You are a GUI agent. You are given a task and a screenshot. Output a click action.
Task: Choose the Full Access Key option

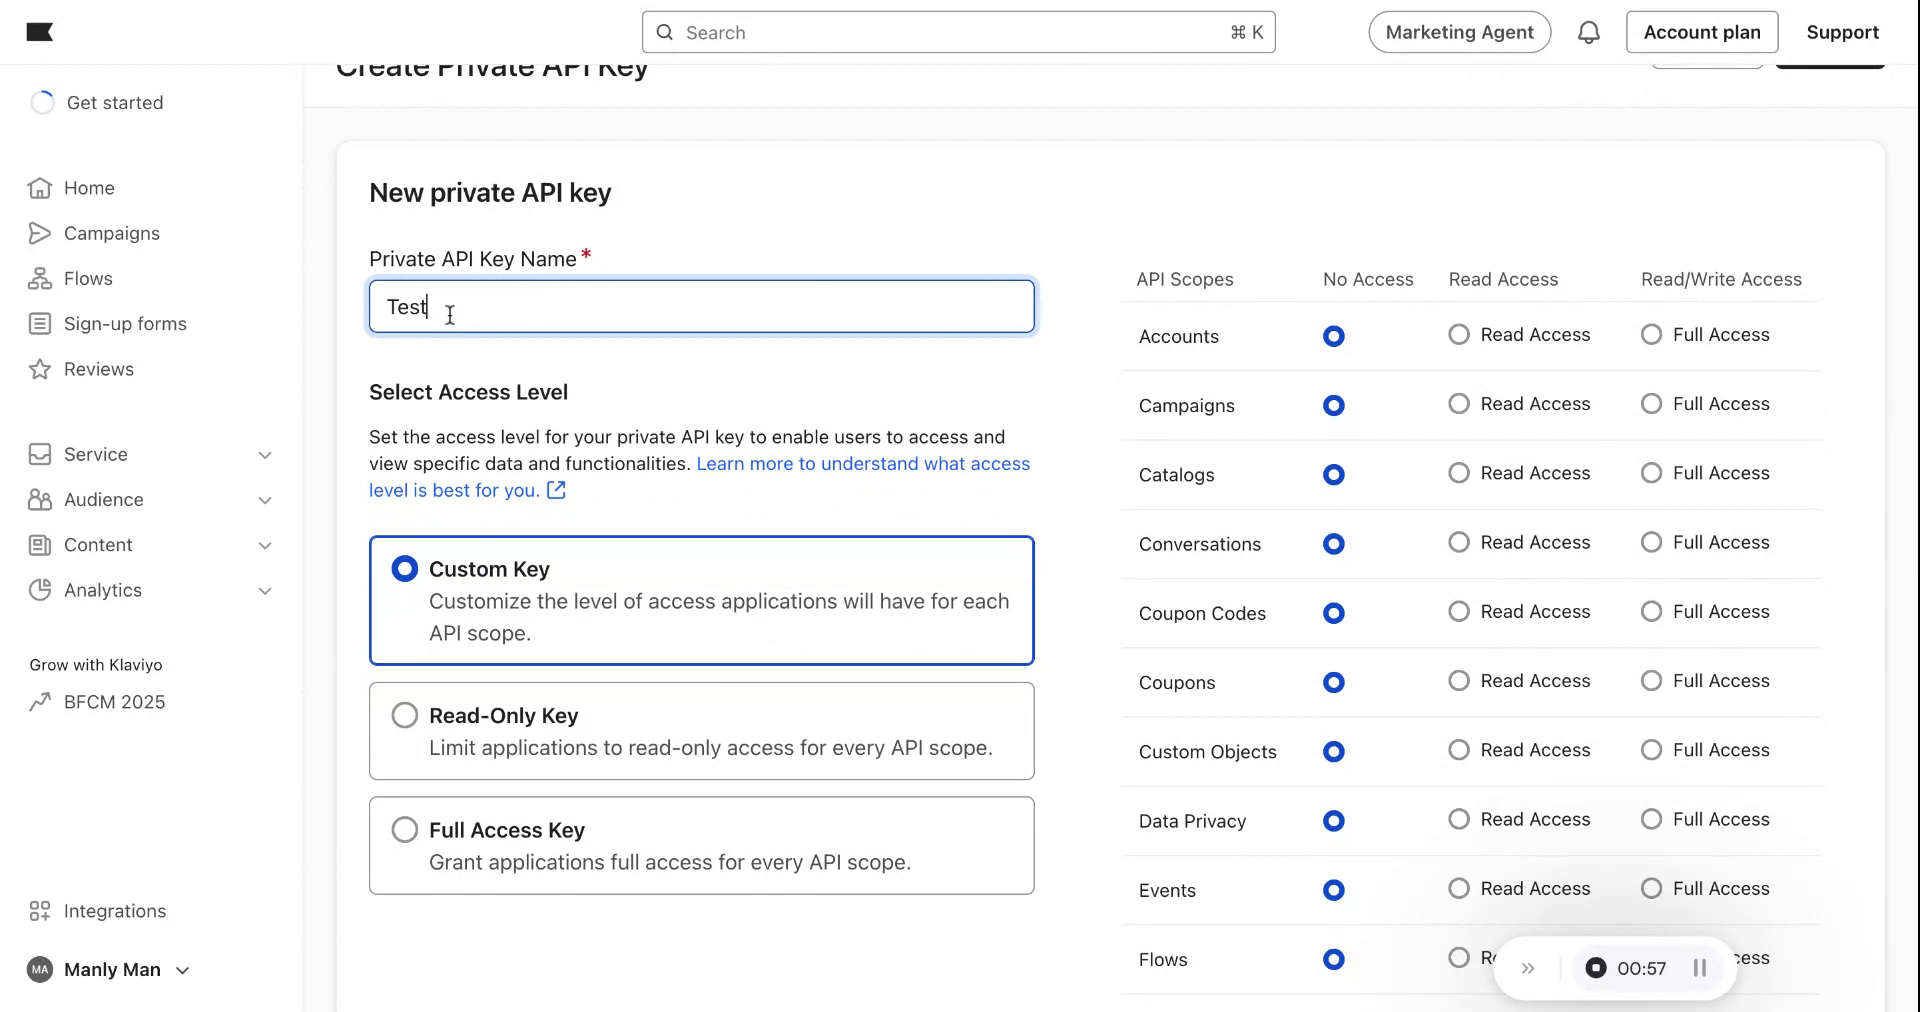click(405, 830)
